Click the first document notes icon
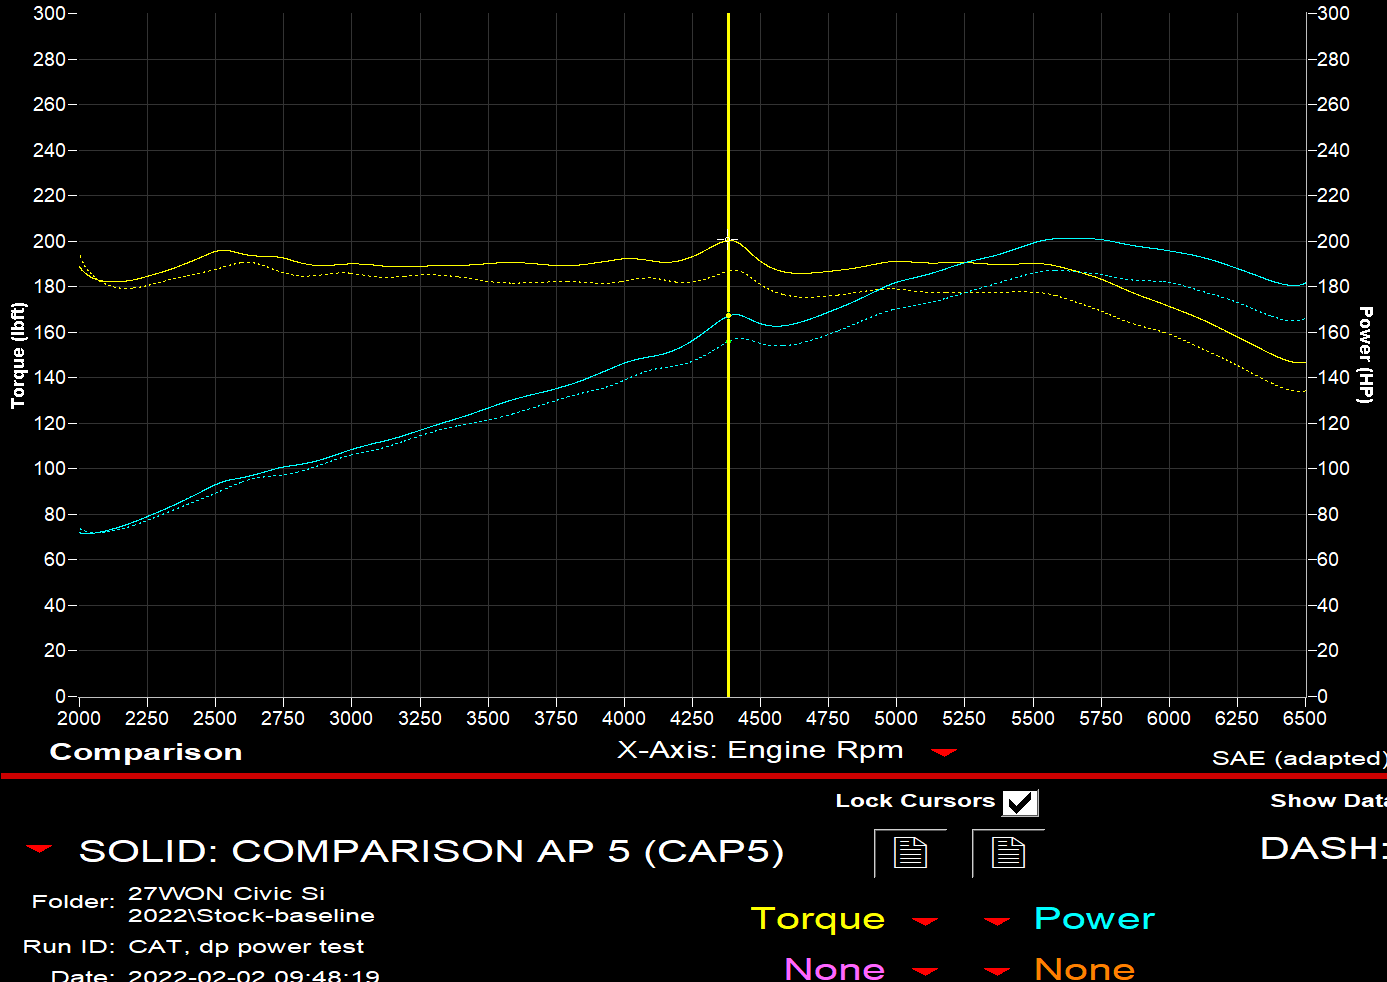 pos(910,853)
